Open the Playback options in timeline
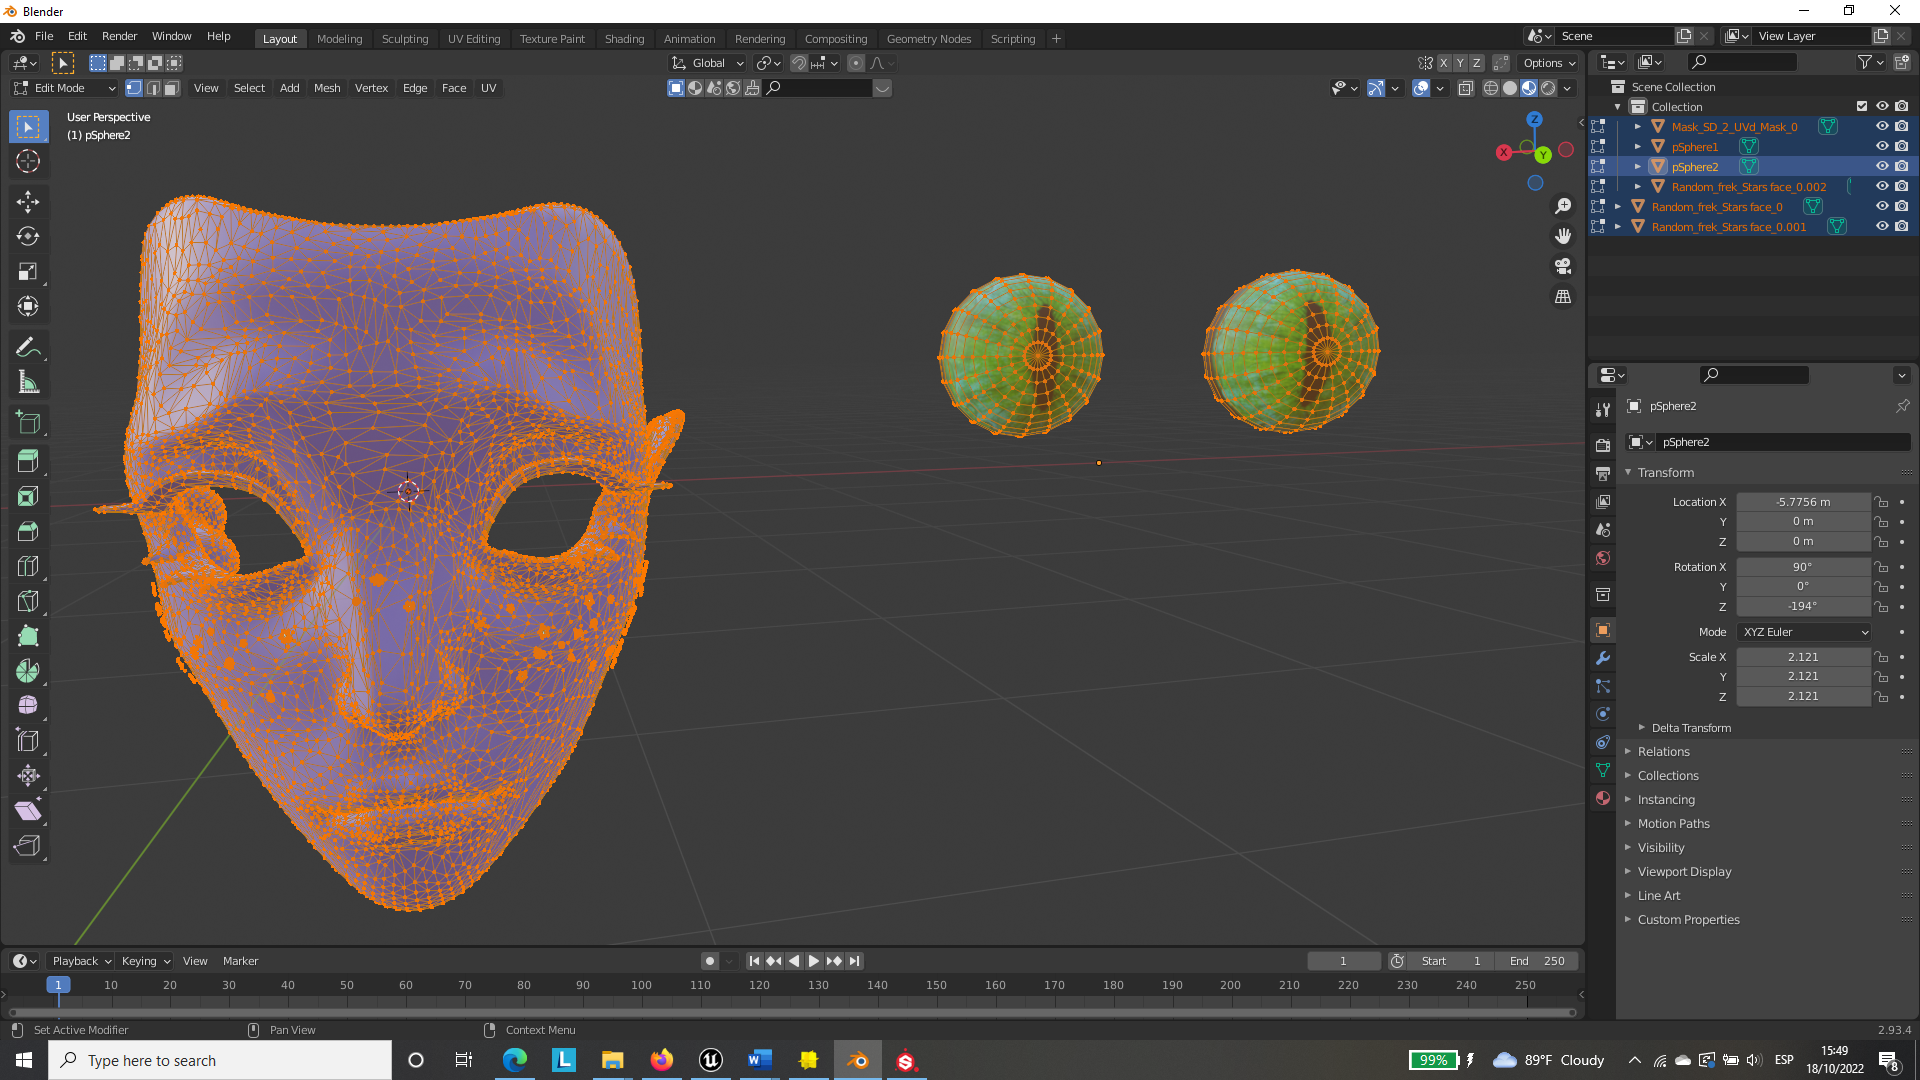1920x1080 pixels. click(80, 961)
